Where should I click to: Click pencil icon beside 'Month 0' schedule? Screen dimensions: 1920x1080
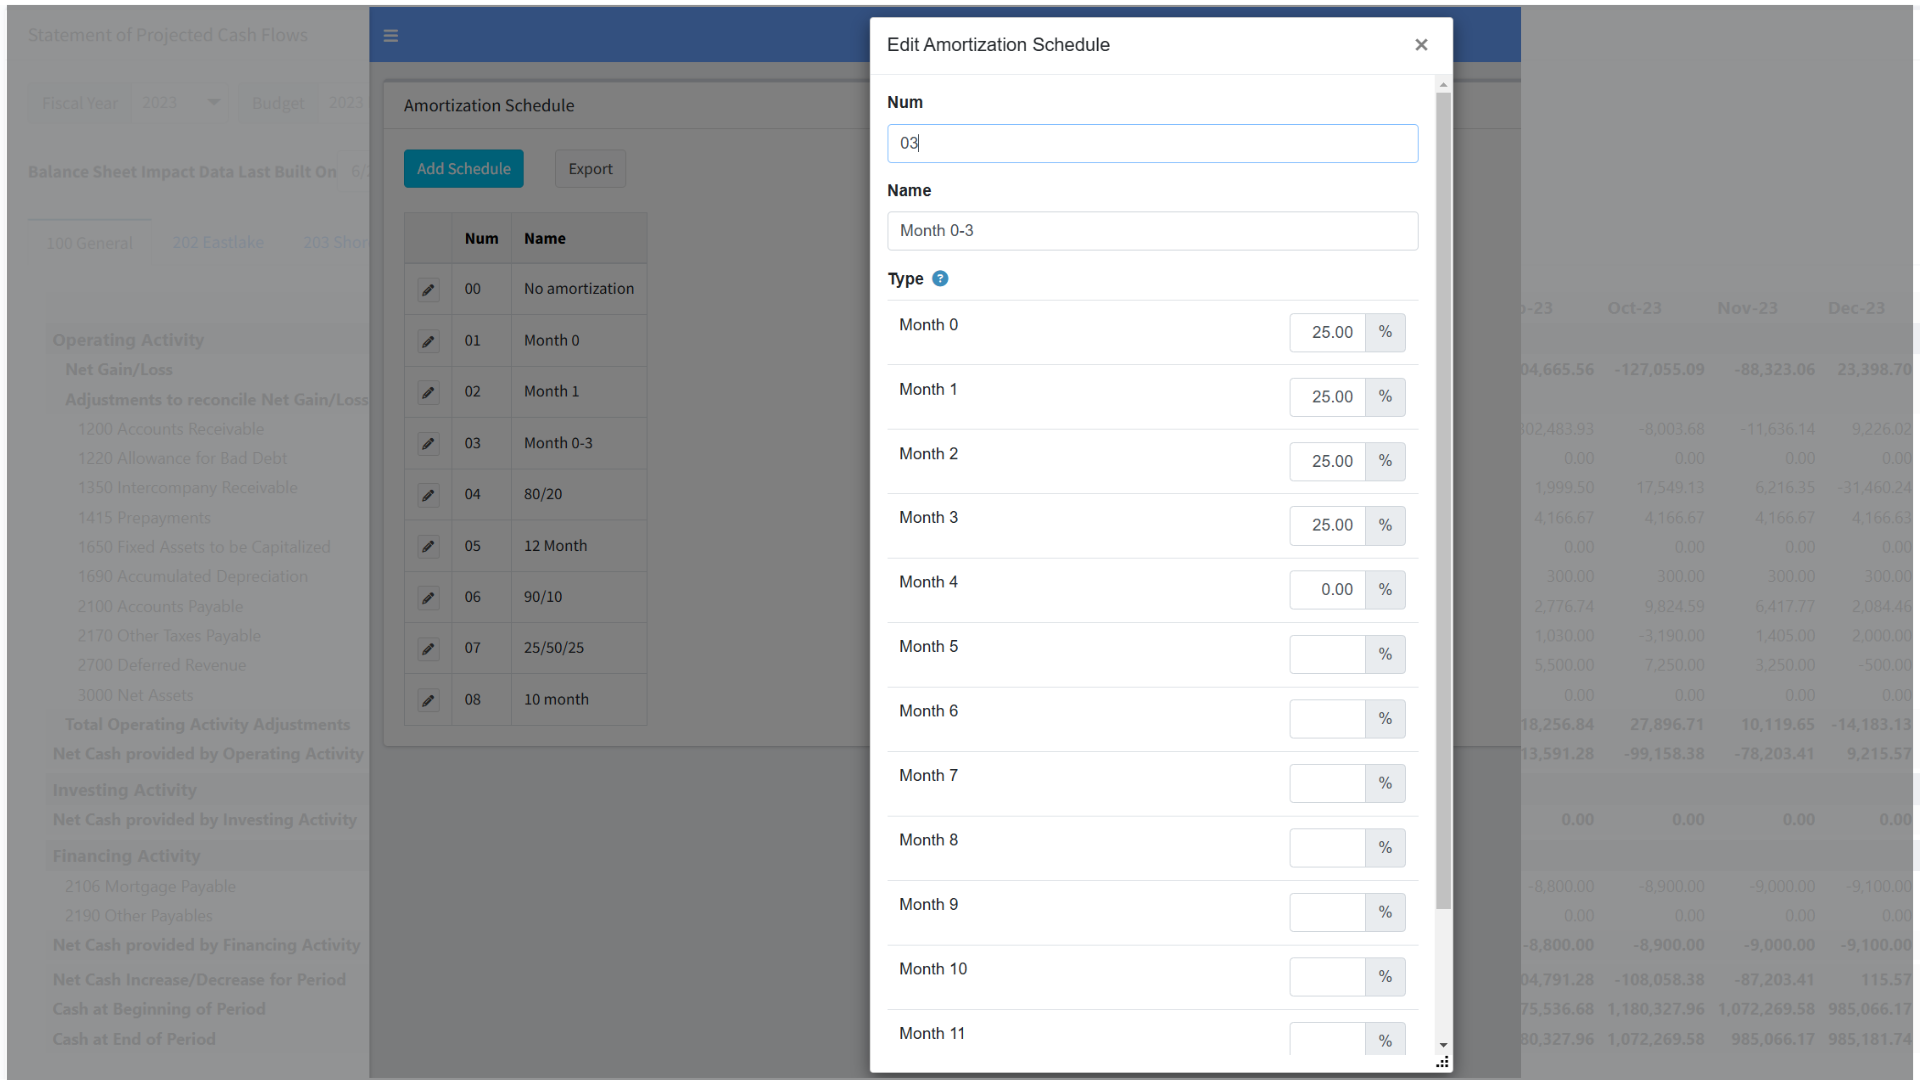click(428, 340)
